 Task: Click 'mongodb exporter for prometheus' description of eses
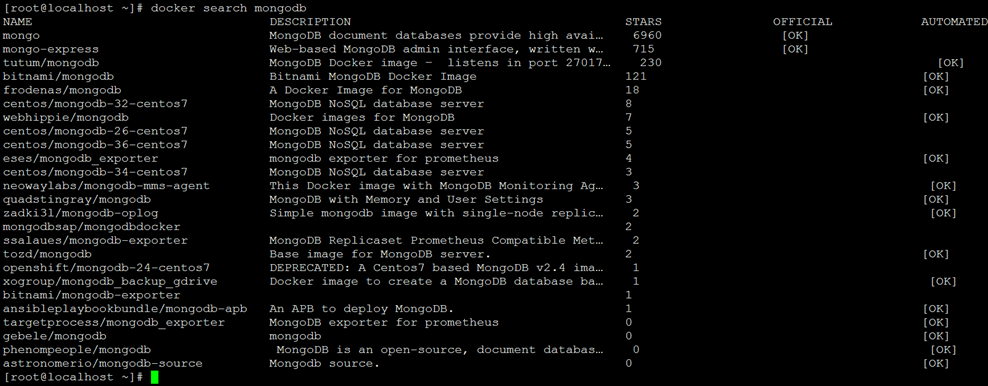click(x=384, y=159)
